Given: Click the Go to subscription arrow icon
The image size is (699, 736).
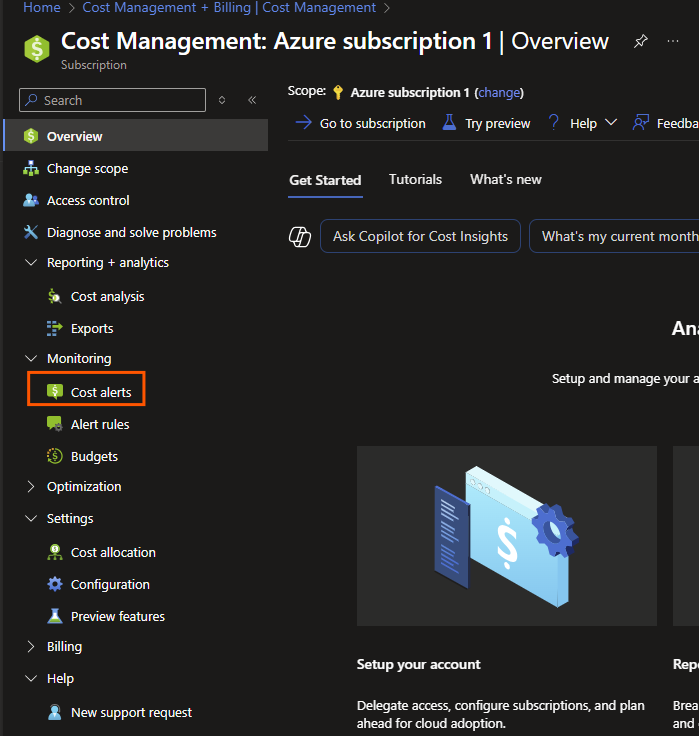Looking at the screenshot, I should (x=304, y=123).
